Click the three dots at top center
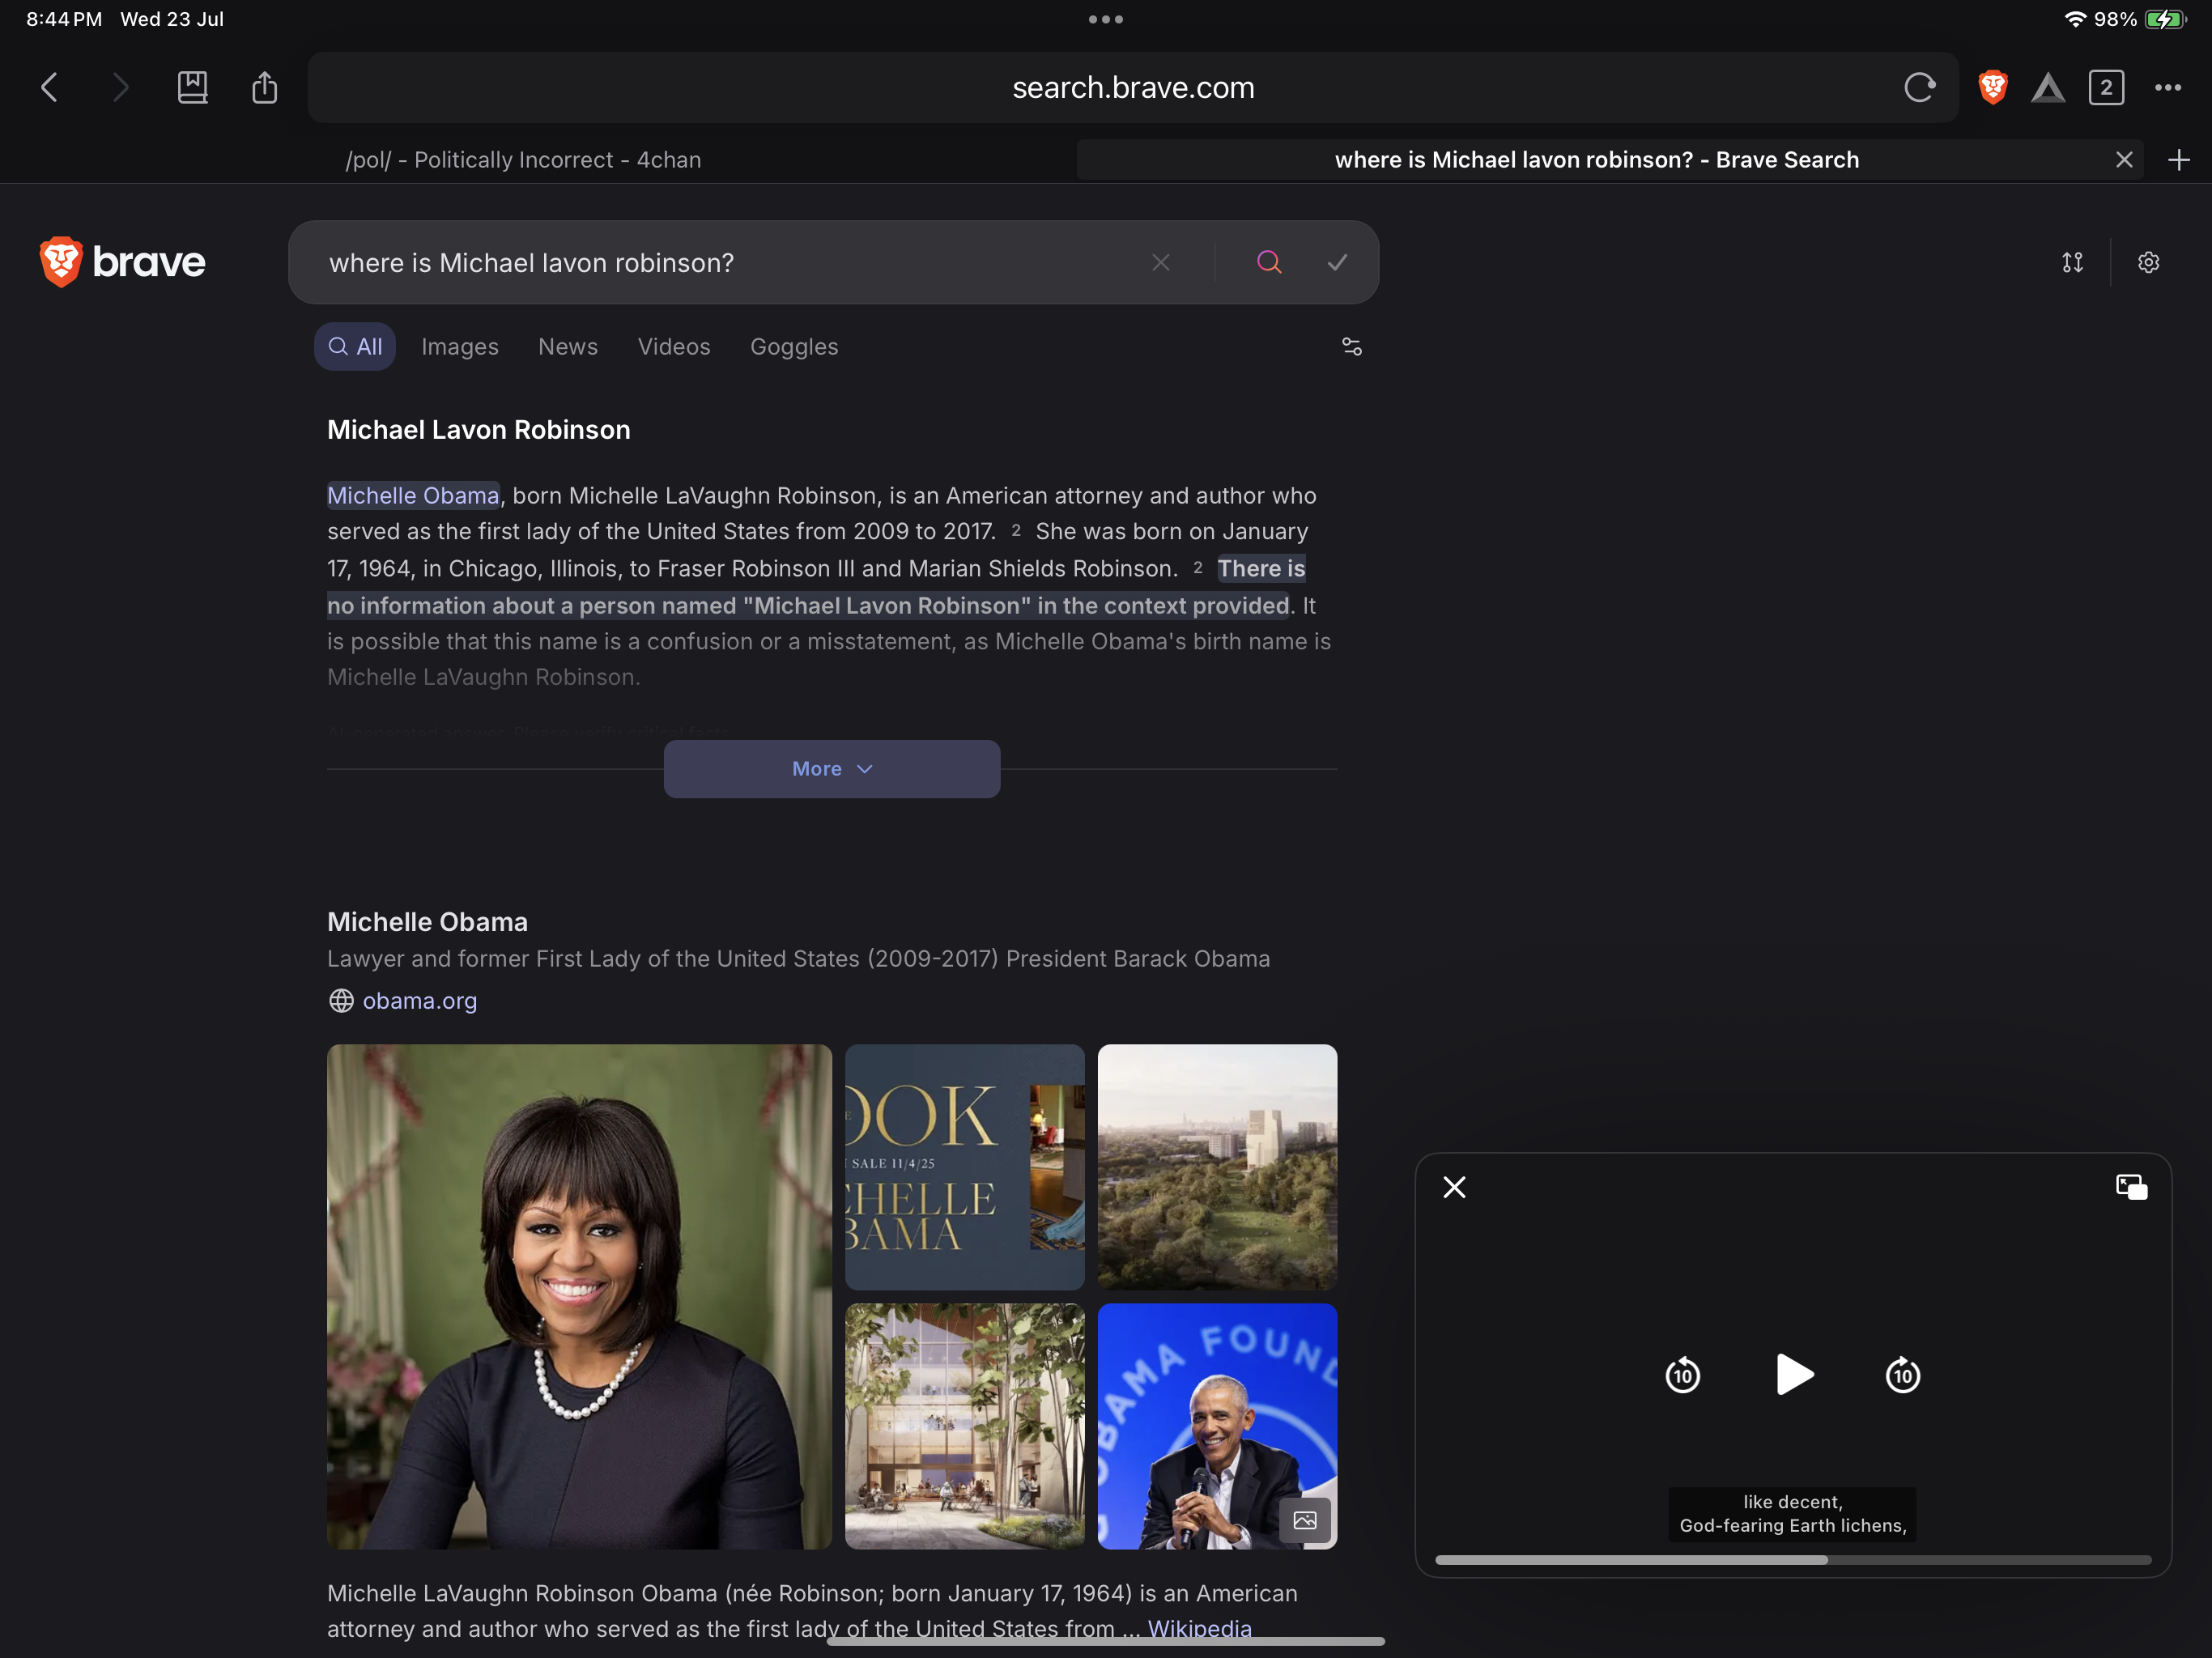The image size is (2212, 1658). click(x=1105, y=19)
